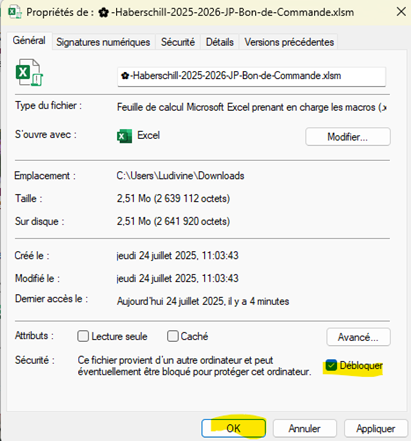
Task: Click the Excel app icon beside S'ouvre avec
Action: tap(124, 136)
